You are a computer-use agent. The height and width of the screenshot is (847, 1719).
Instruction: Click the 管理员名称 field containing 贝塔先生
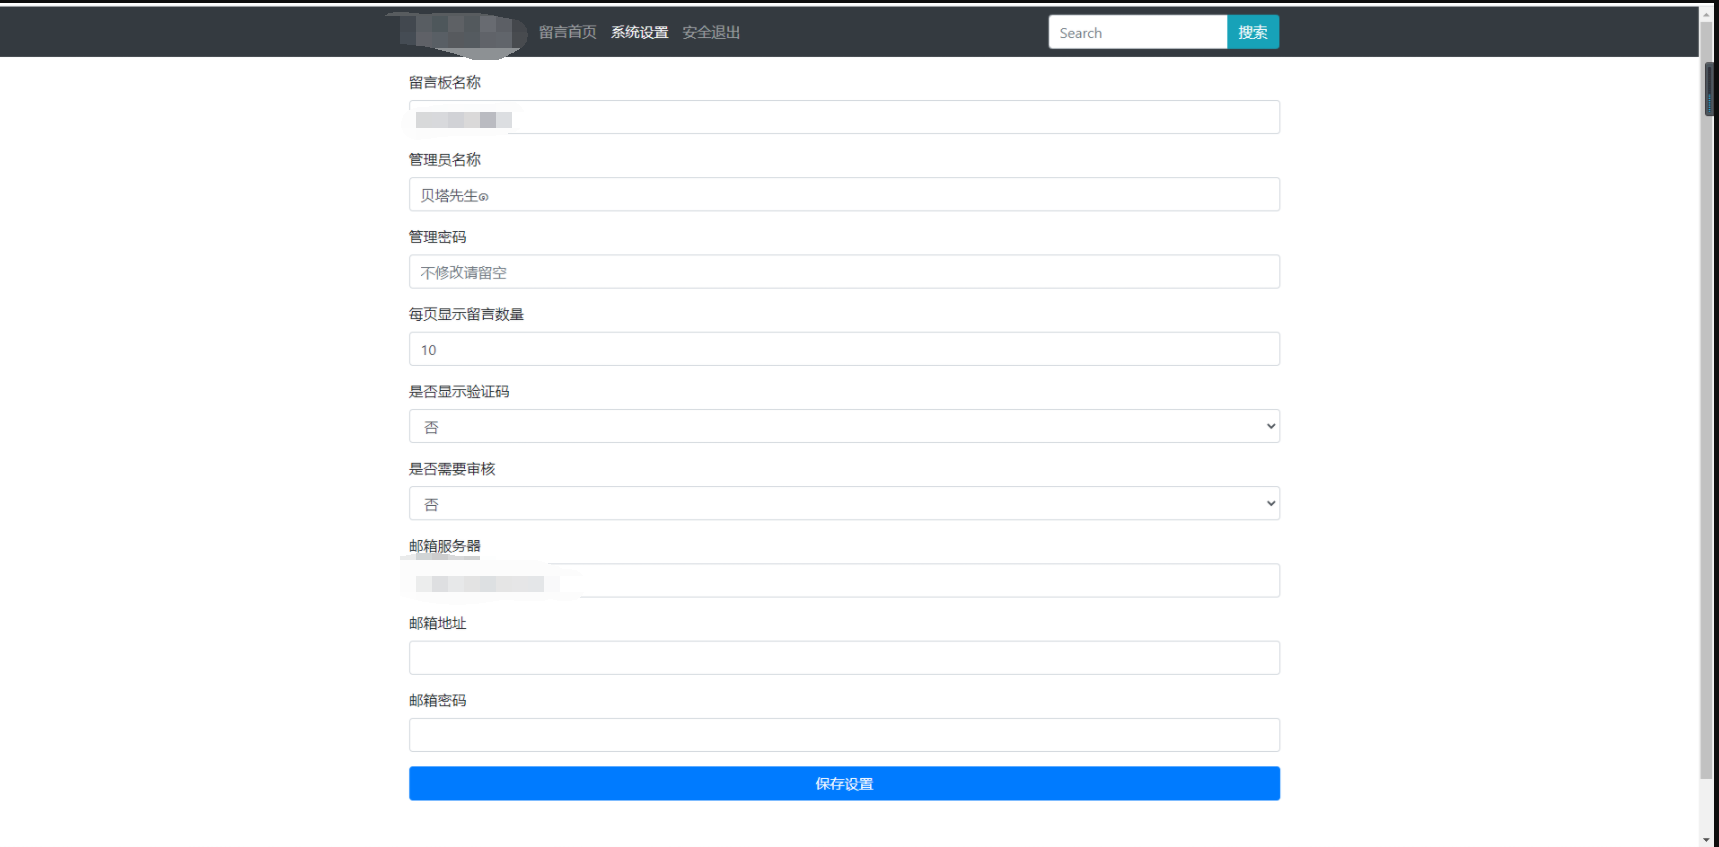coord(844,195)
